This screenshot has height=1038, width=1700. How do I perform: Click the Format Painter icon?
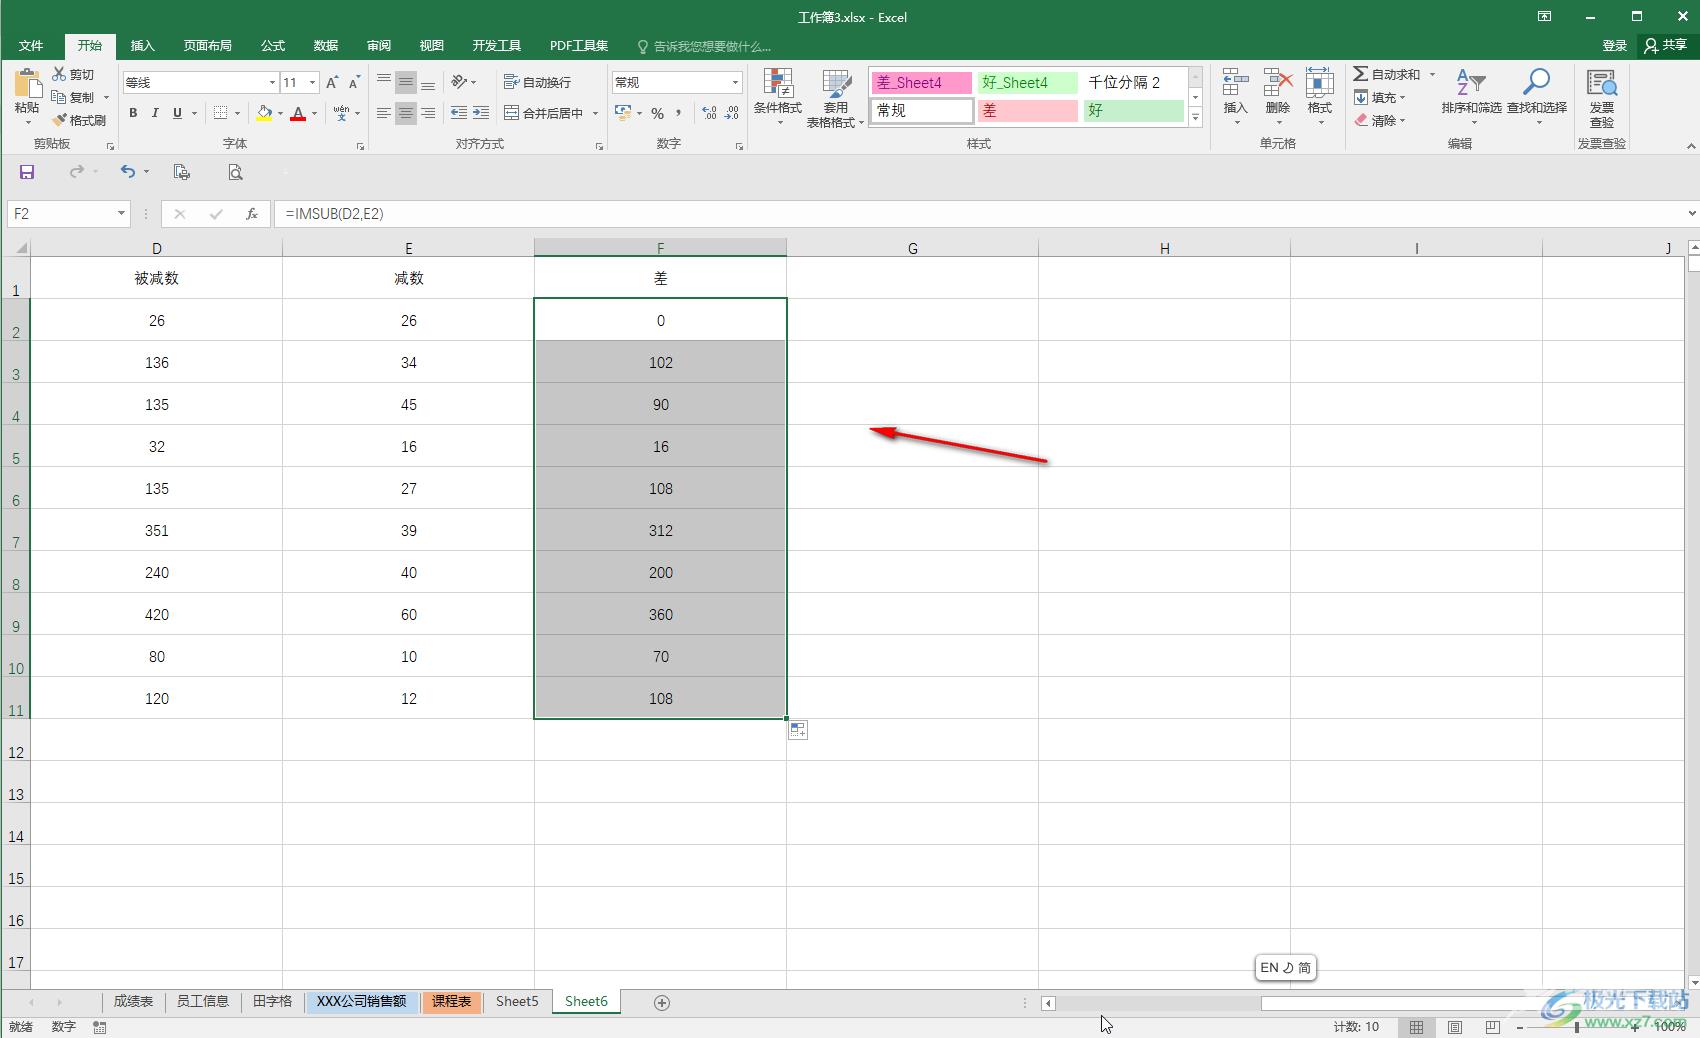point(59,120)
